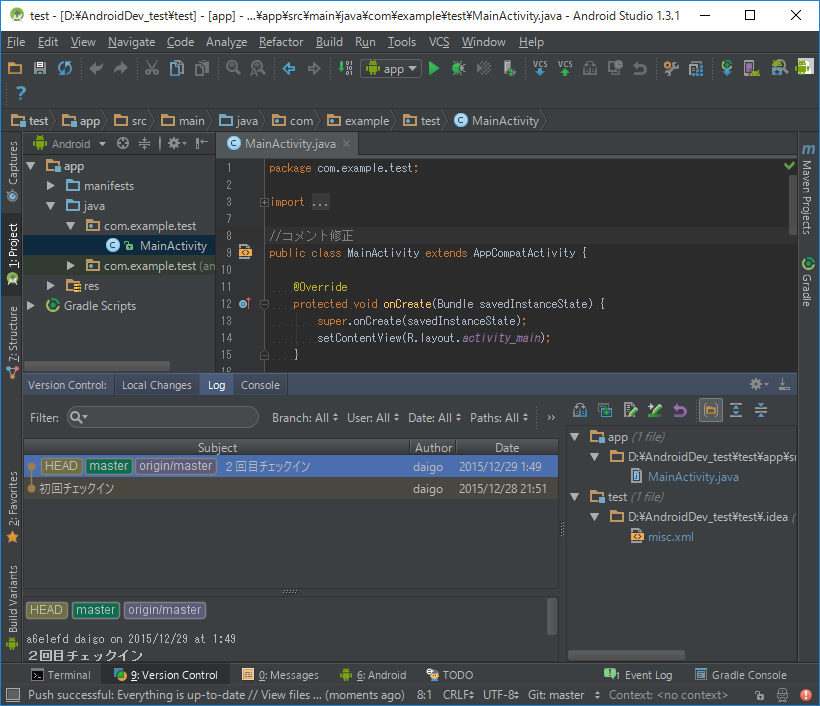Click the Debug app bug icon

(459, 69)
